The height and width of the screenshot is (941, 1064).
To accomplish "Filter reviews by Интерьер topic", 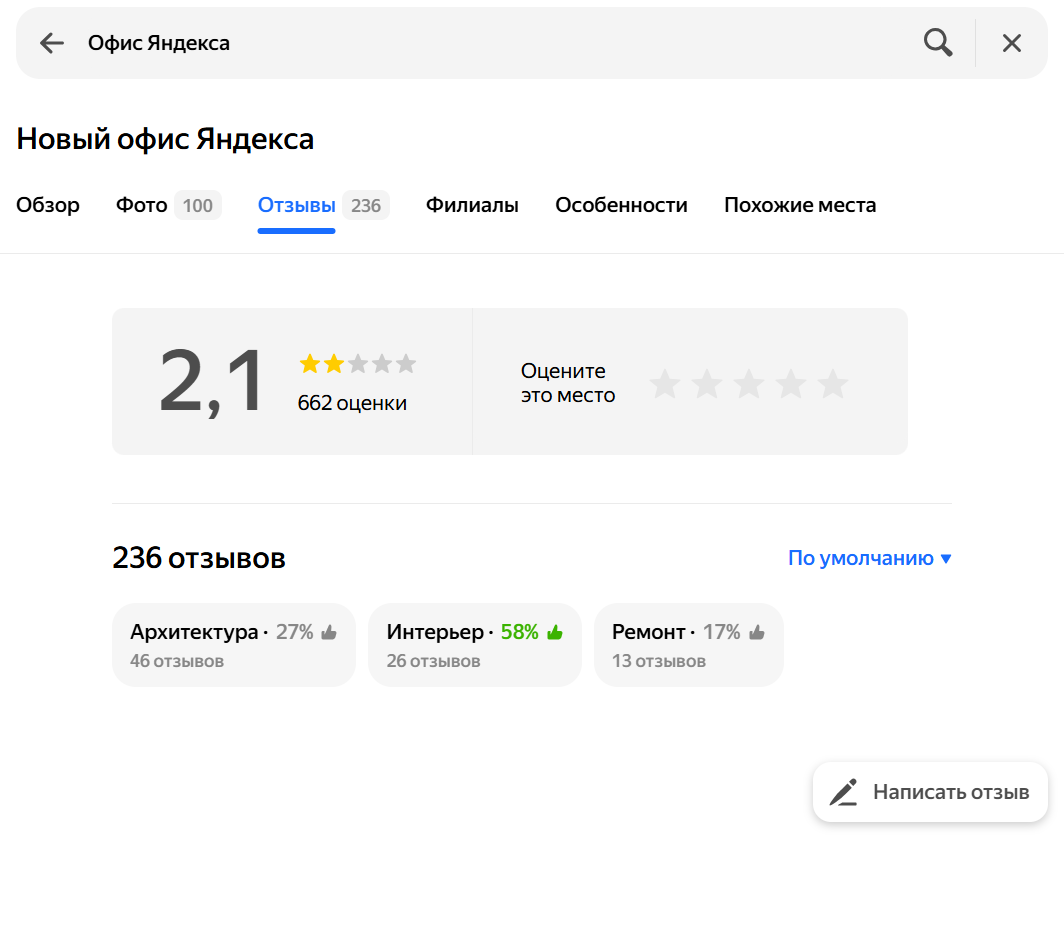I will [474, 645].
